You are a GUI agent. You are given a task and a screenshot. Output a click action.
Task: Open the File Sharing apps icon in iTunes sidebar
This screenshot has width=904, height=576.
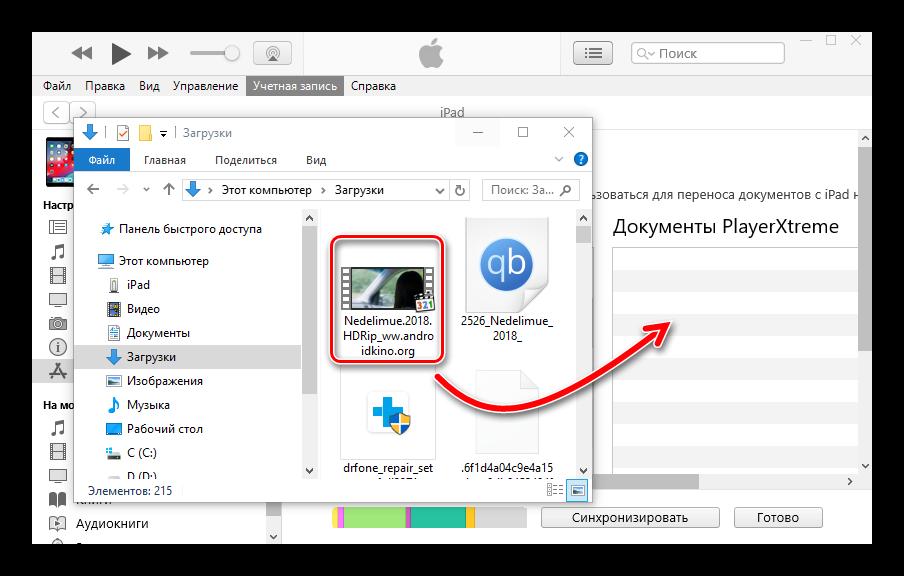point(58,371)
